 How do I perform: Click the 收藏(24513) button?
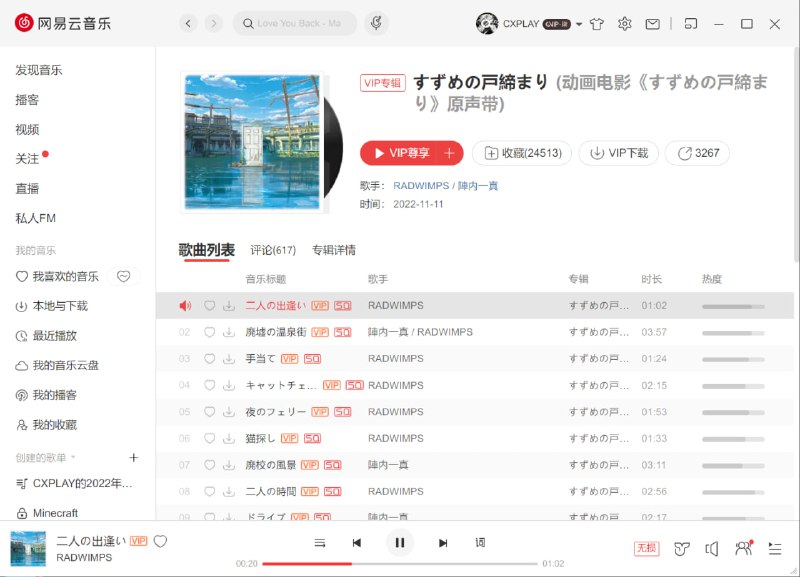(523, 152)
